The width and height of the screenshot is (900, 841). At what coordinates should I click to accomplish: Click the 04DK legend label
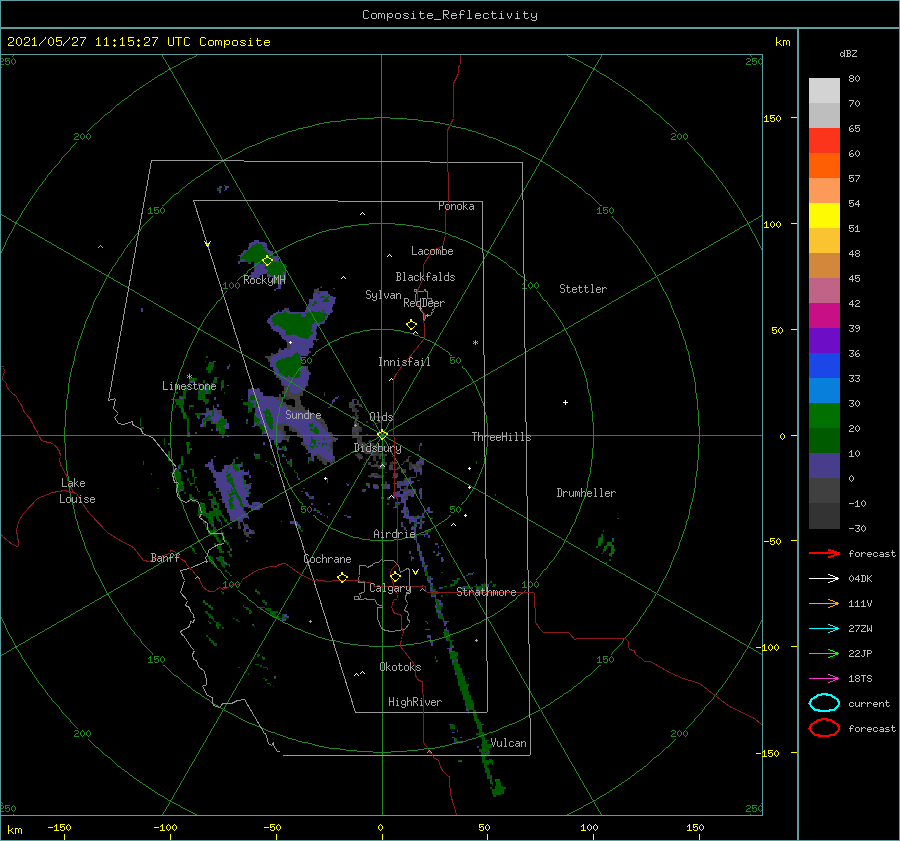tap(860, 579)
